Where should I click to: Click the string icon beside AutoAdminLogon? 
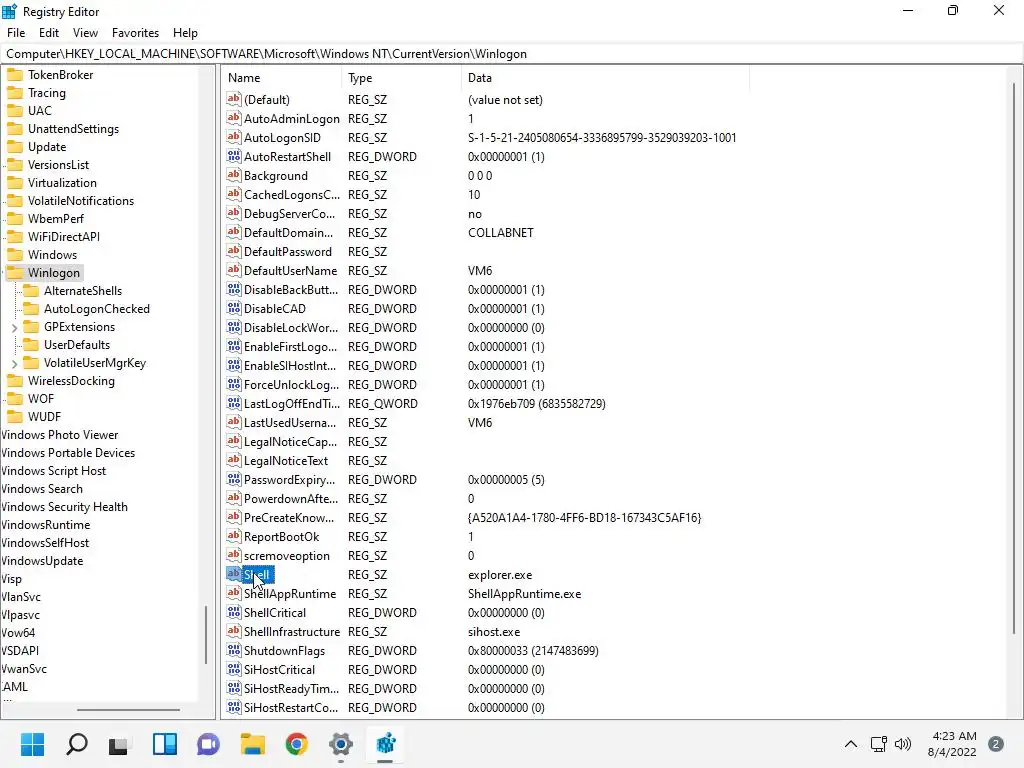click(234, 118)
